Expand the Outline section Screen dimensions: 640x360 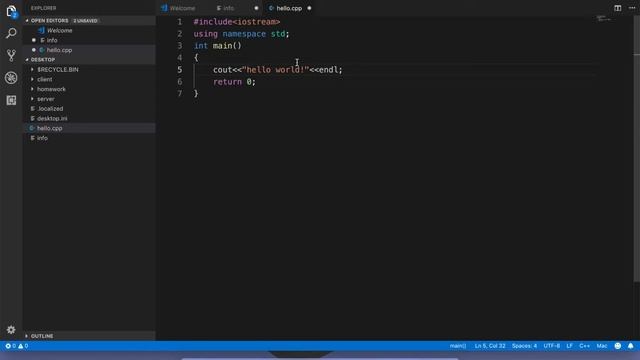[89, 336]
